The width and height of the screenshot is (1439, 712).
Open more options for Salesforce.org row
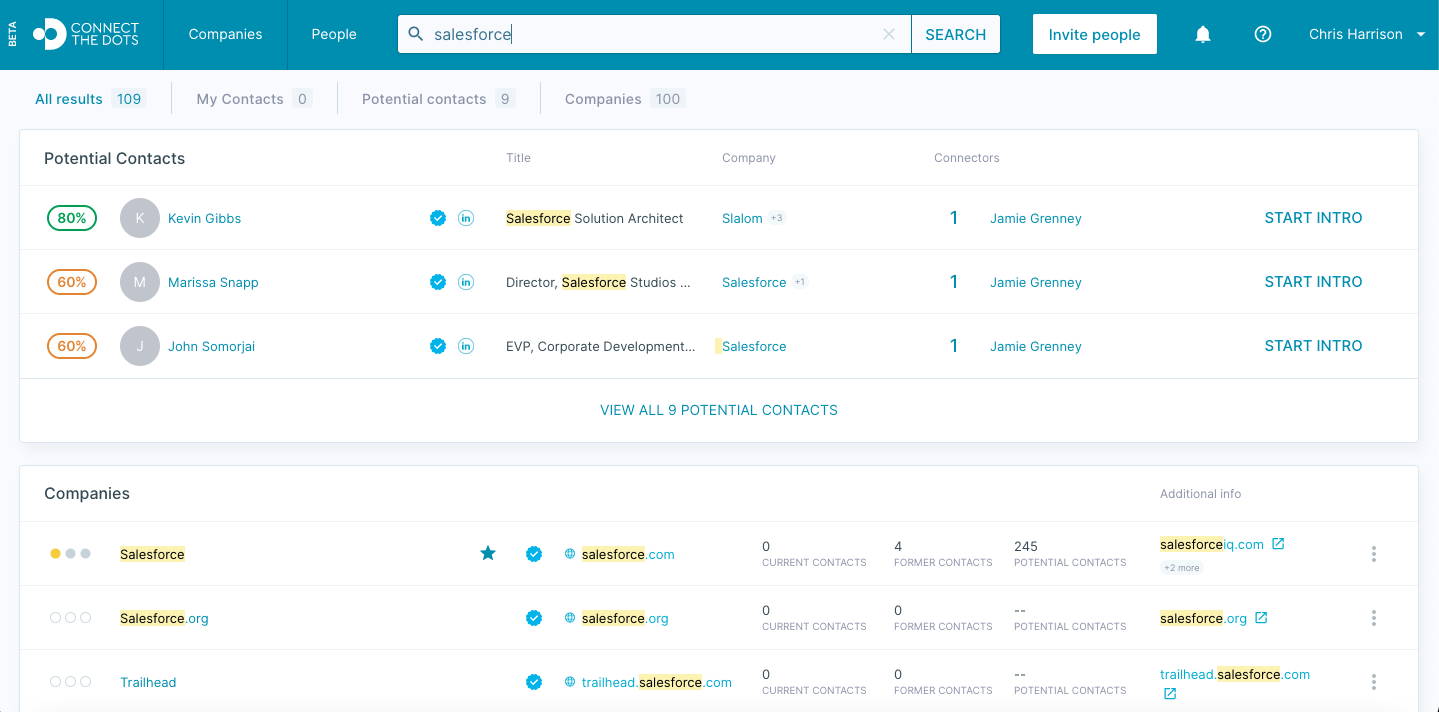tap(1374, 618)
